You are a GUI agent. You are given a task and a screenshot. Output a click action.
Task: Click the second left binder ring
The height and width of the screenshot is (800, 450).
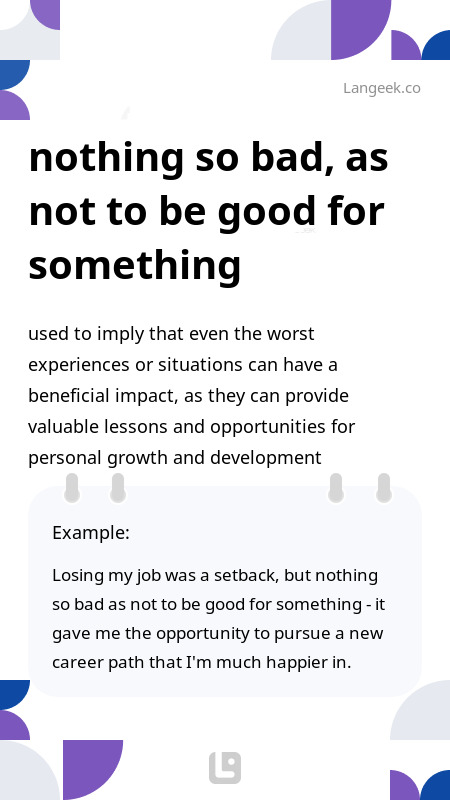point(118,488)
